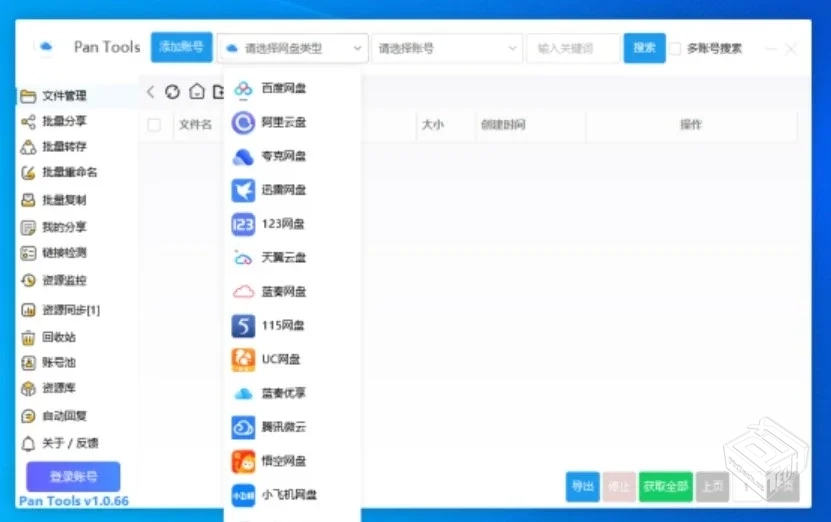Choose 夸克网盘 from the dropdown list
Viewport: 831px width, 522px height.
click(x=293, y=156)
